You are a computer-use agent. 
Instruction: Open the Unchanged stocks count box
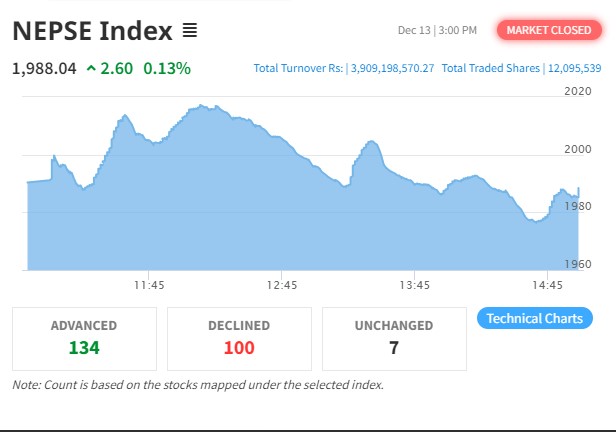[393, 338]
